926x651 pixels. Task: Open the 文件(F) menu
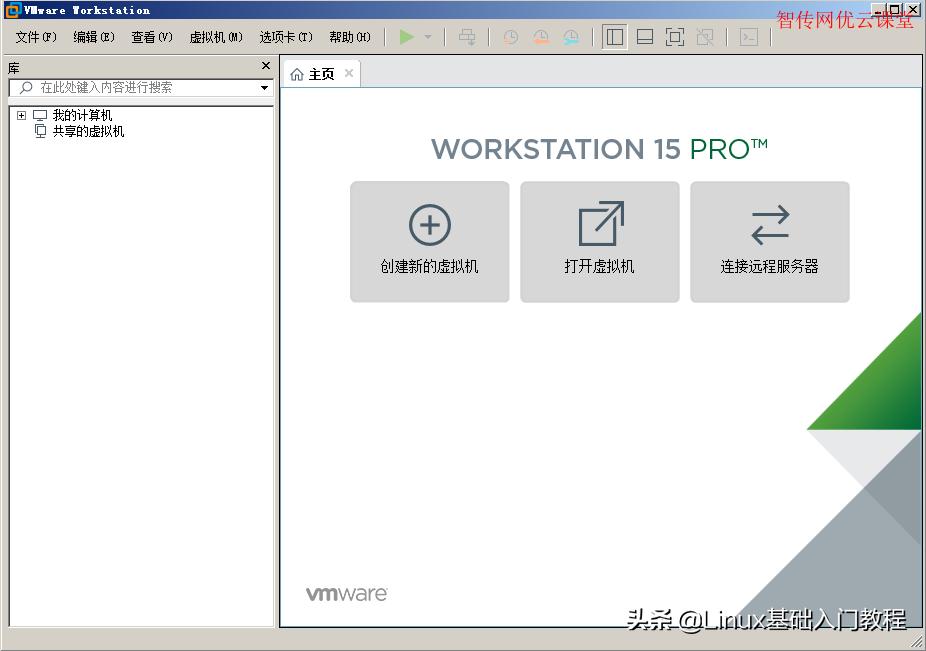click(x=36, y=37)
